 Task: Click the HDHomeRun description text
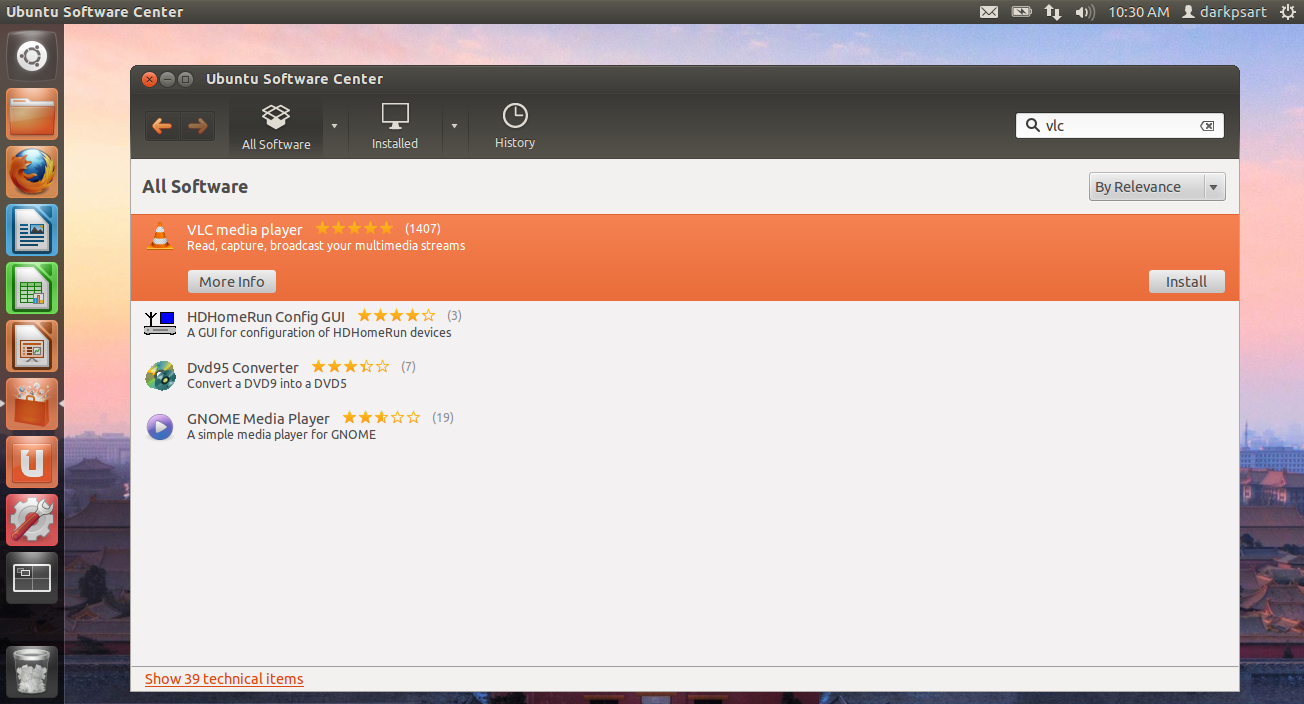click(x=319, y=333)
